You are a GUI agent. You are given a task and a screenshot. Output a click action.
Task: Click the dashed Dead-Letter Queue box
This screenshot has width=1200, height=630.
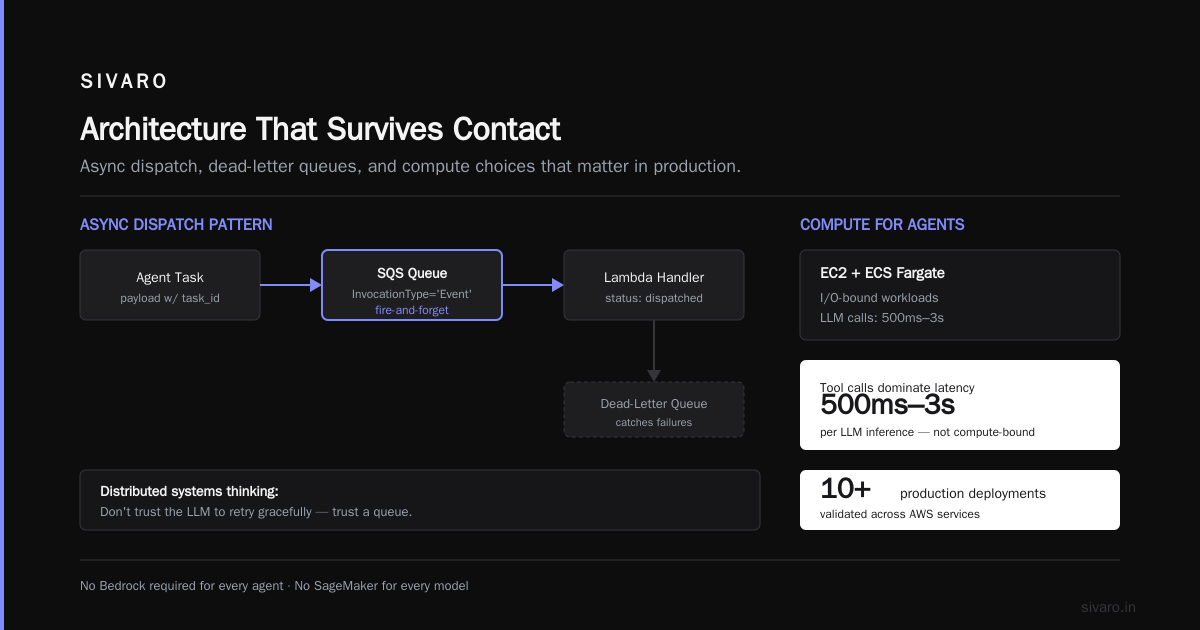pyautogui.click(x=654, y=410)
